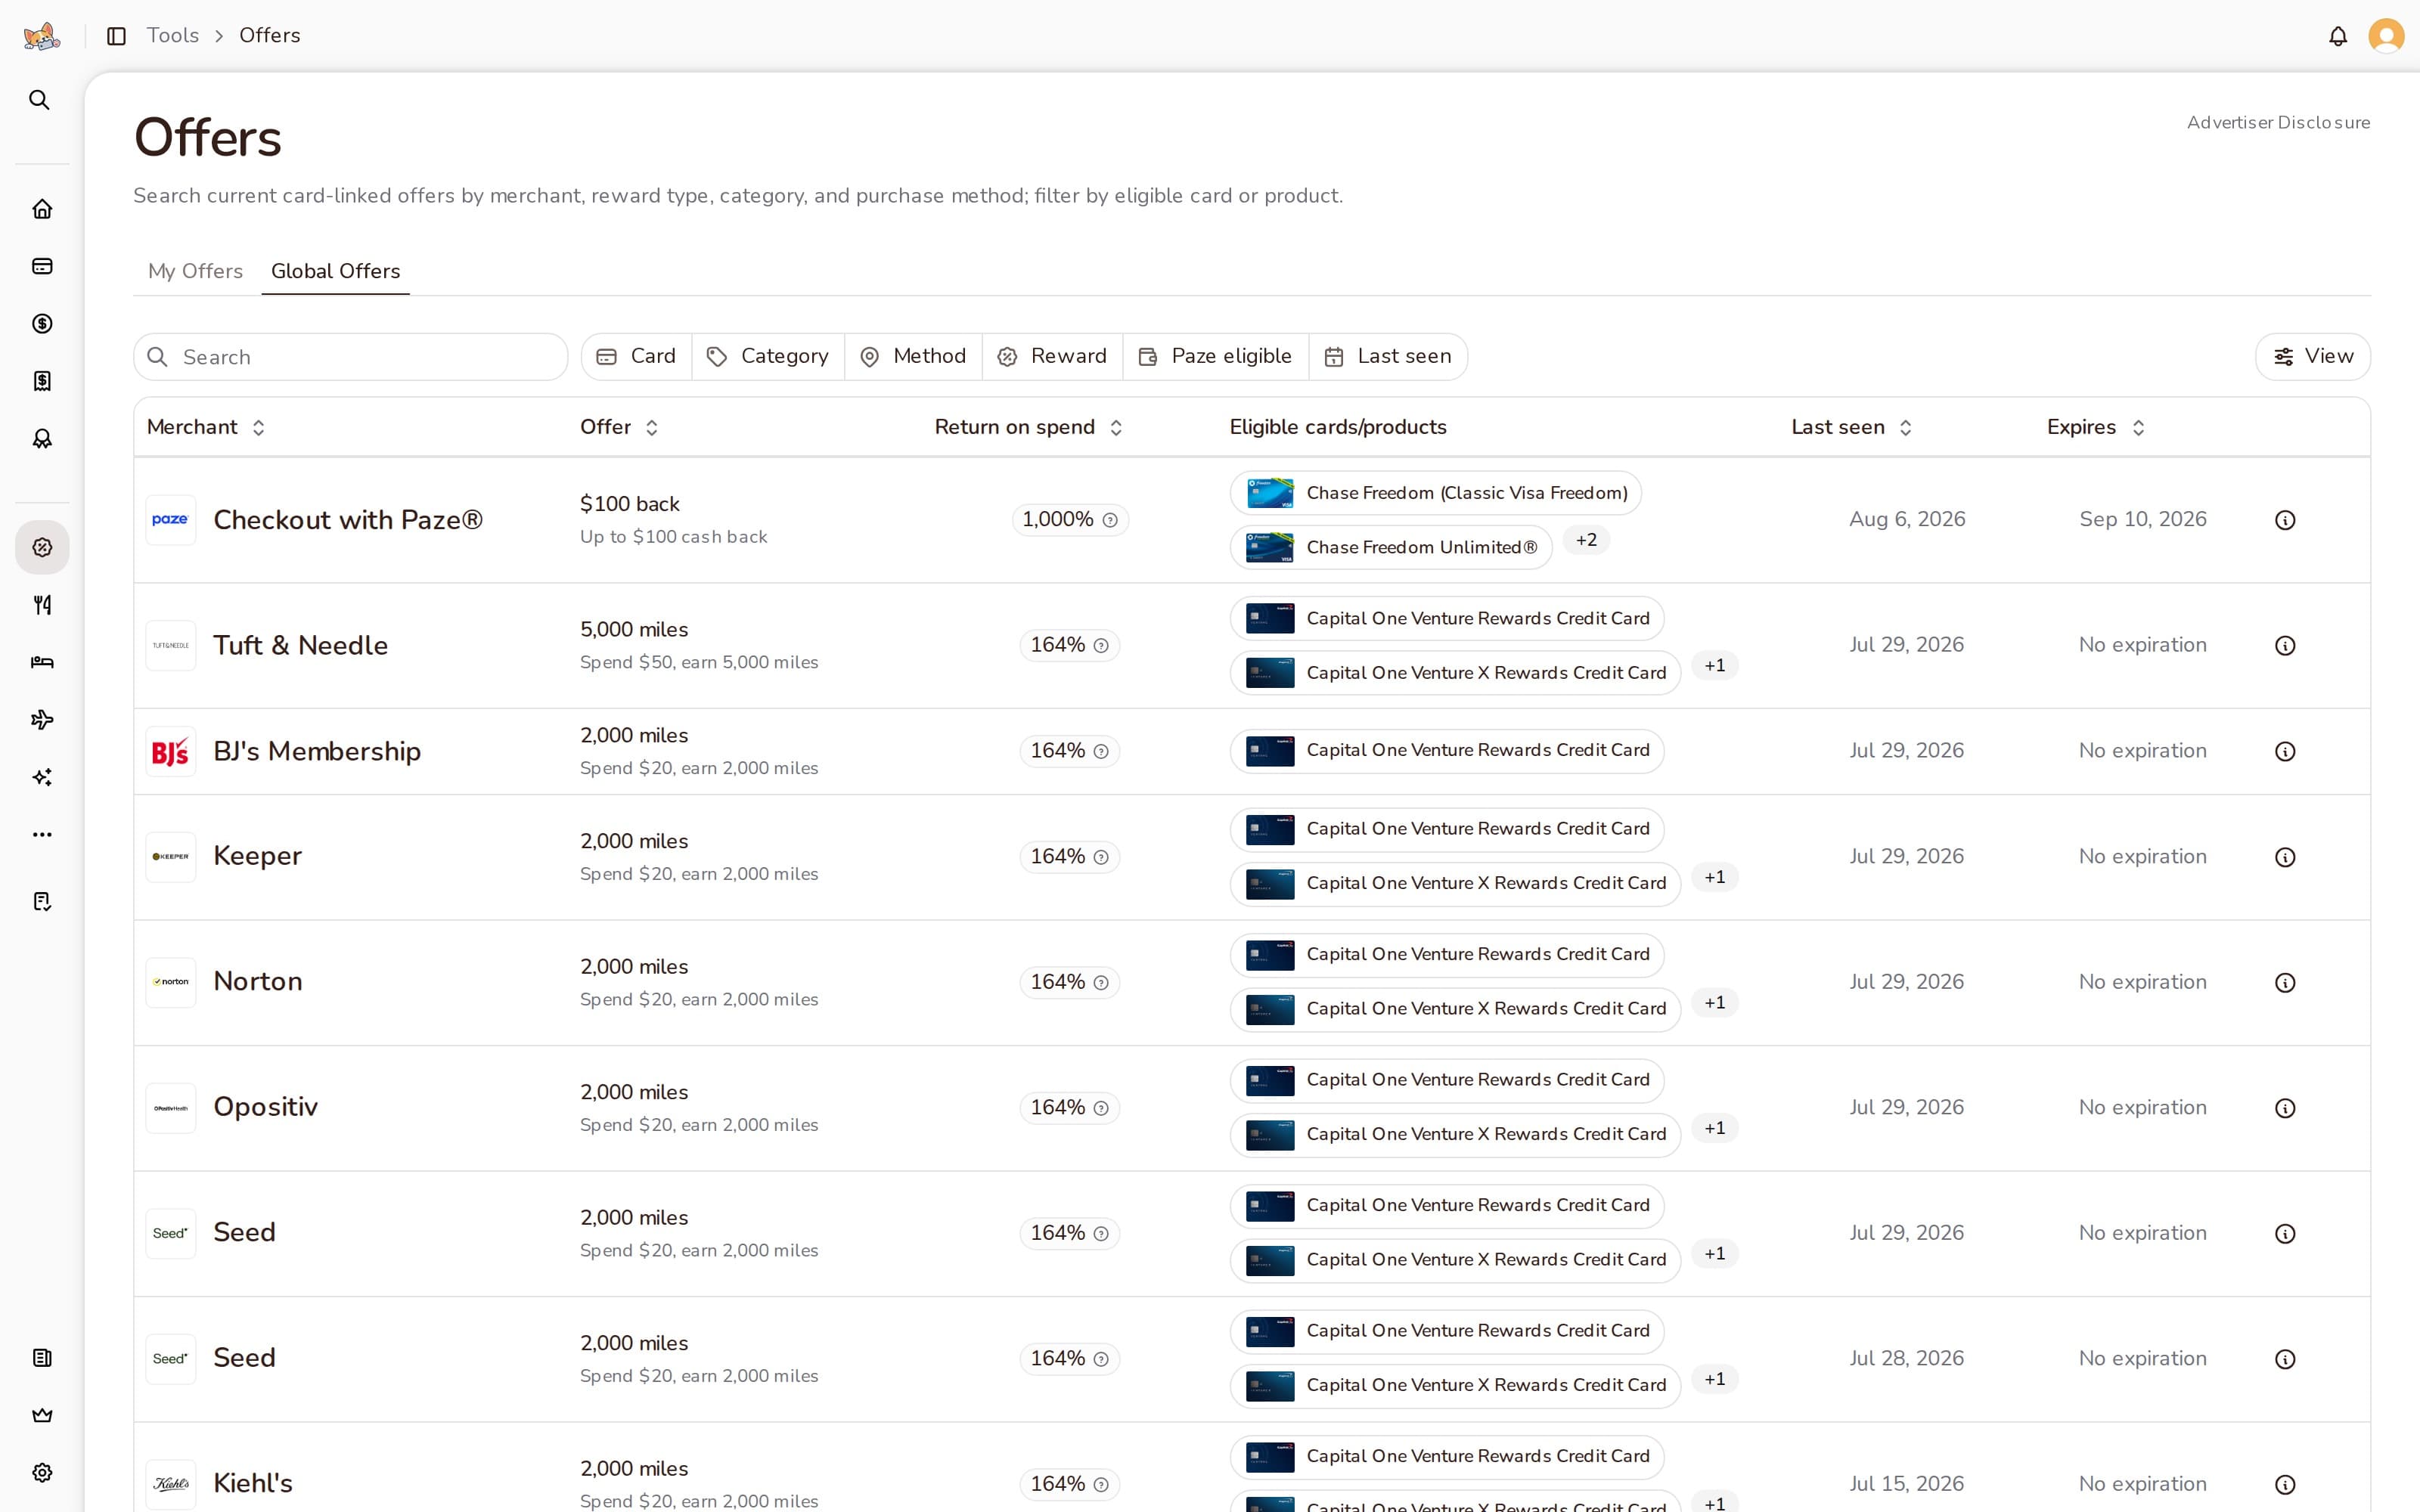
Task: Open the Tuft & Needle merchant row
Action: coord(1252,646)
